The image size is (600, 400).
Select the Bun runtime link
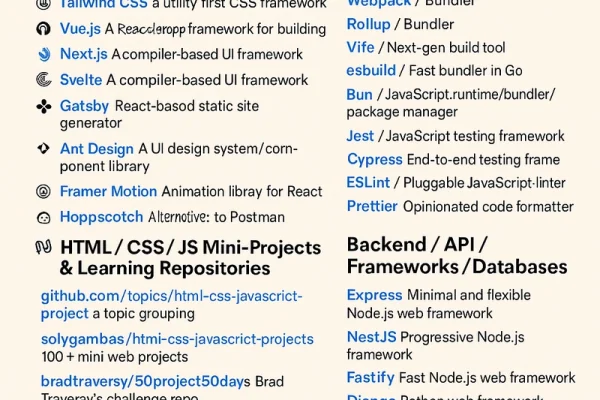(359, 93)
